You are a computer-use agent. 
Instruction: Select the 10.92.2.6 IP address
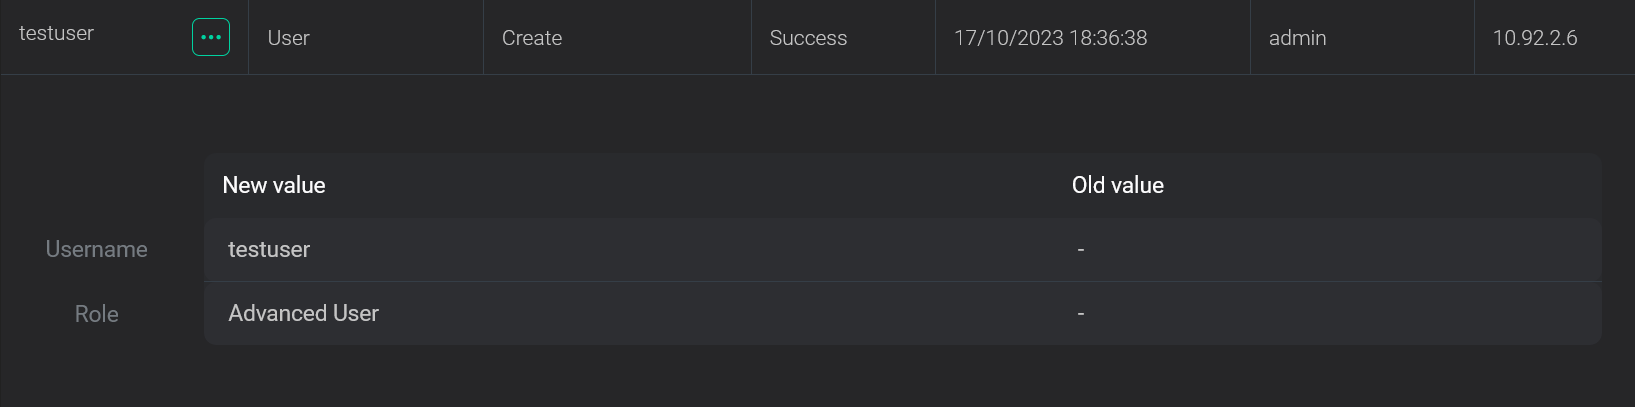coord(1535,38)
